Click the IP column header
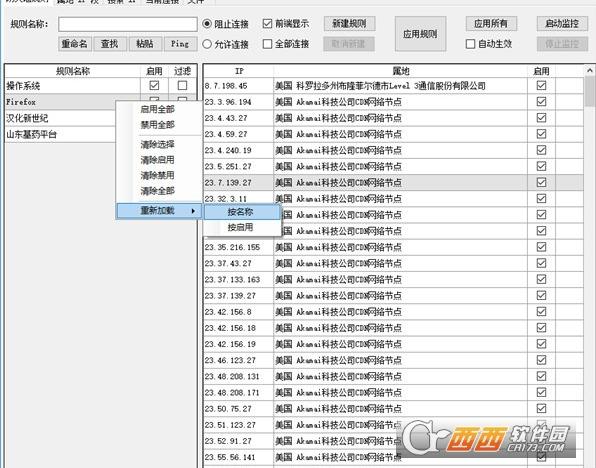 coord(239,71)
